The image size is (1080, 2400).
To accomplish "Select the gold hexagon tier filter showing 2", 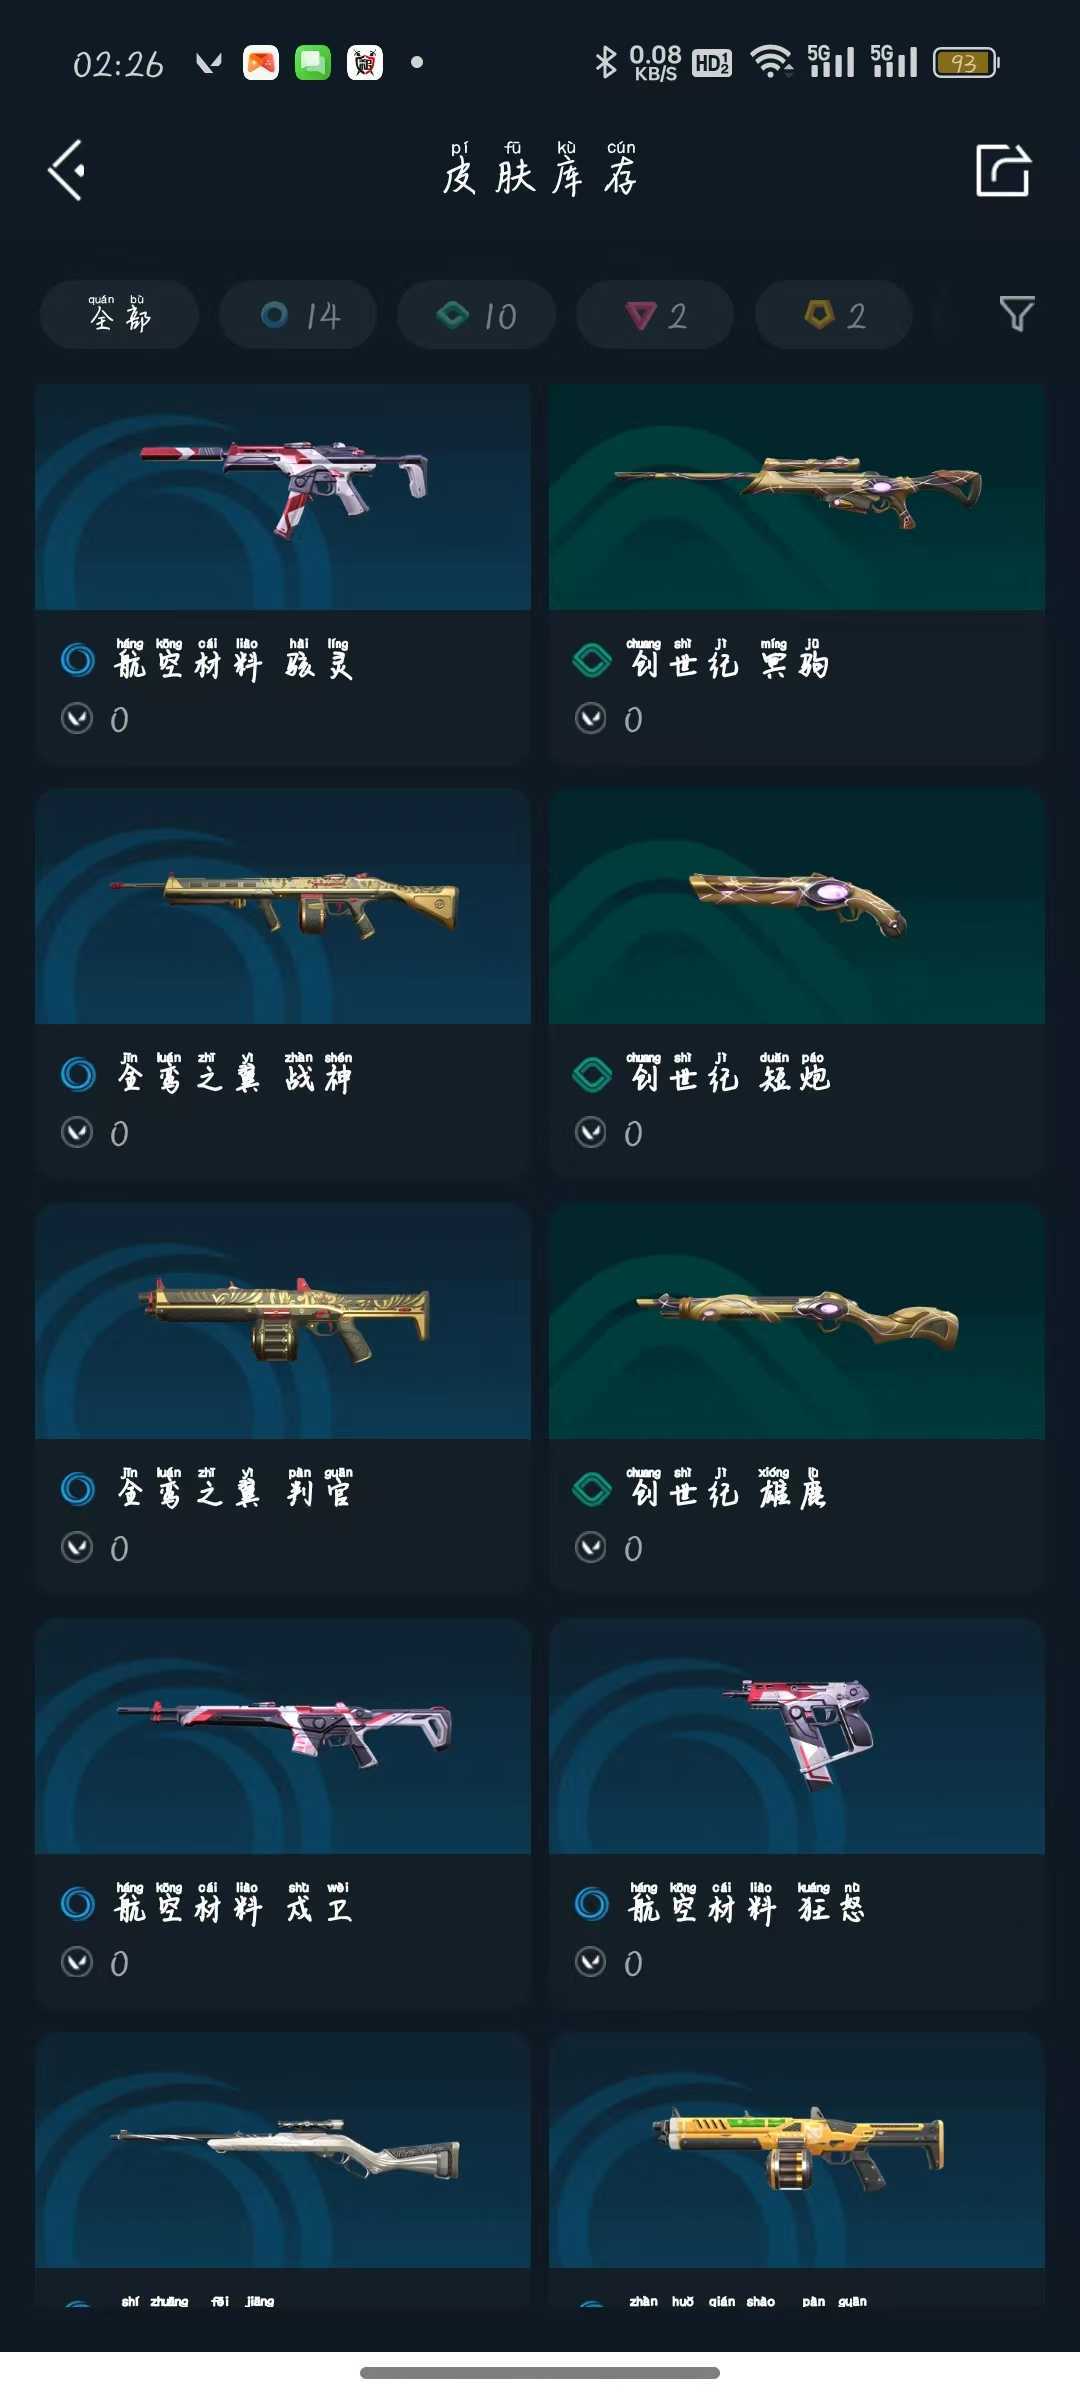I will point(834,315).
